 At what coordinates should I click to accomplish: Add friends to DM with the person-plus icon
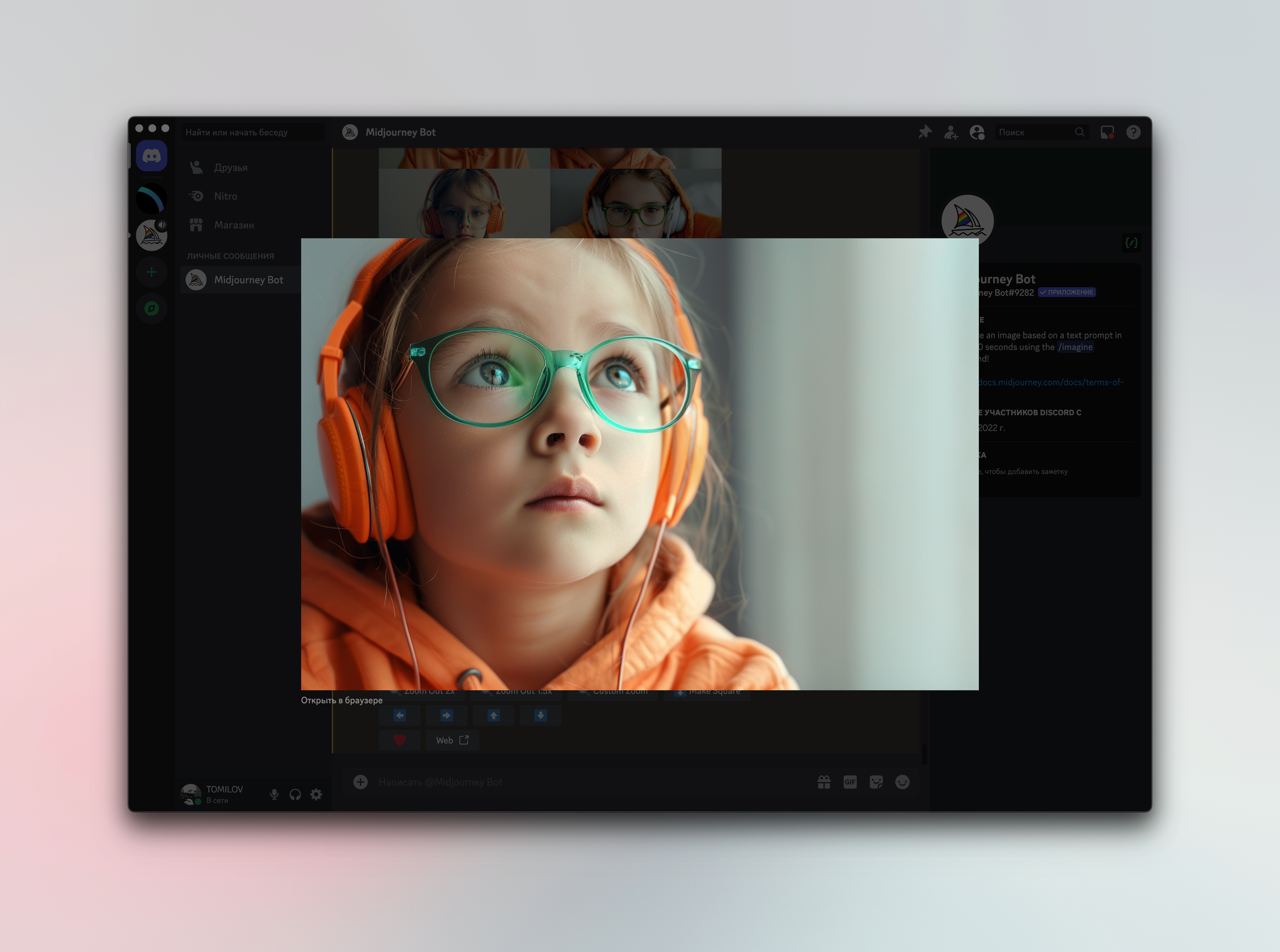[951, 132]
